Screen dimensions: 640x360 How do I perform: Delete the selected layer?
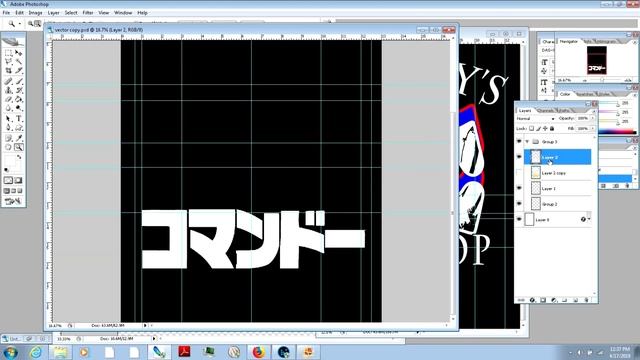[x=587, y=300]
